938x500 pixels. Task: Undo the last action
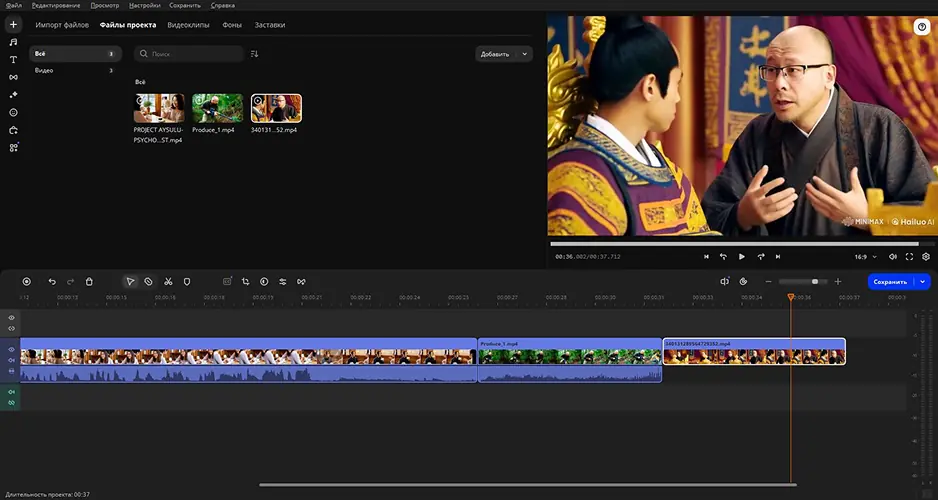click(52, 282)
